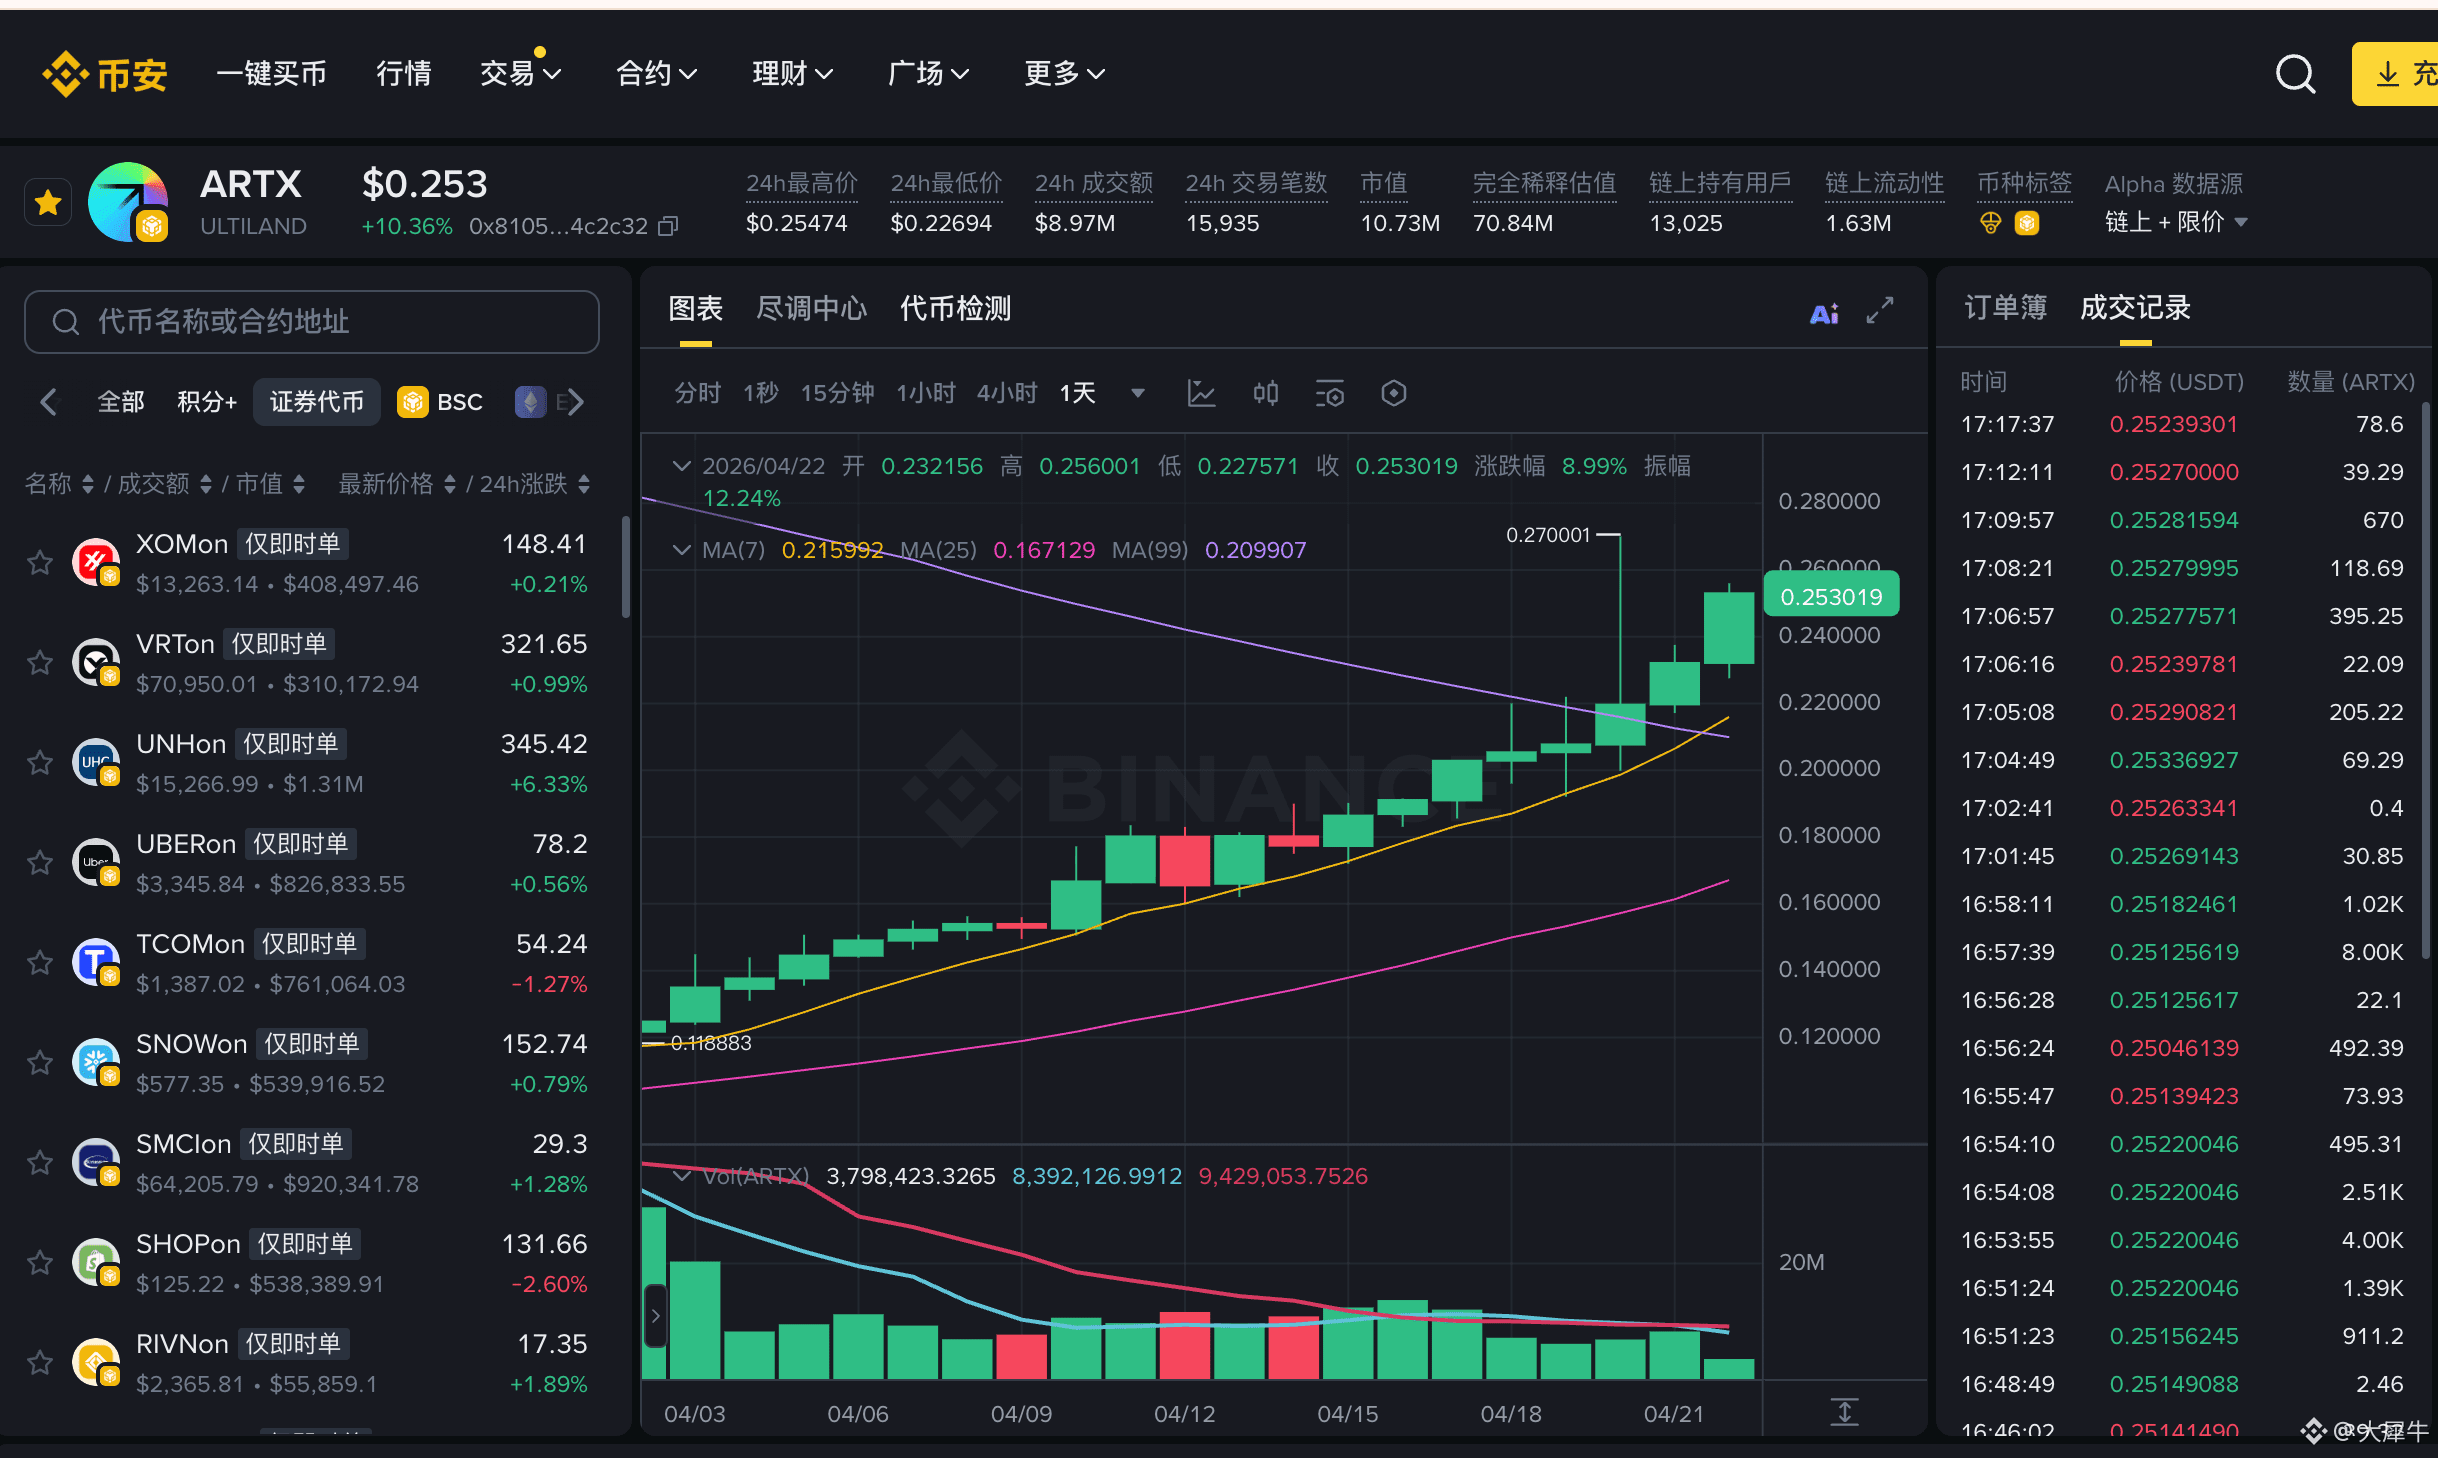The height and width of the screenshot is (1458, 2438).
Task: Switch to 图表 tab
Action: pyautogui.click(x=695, y=309)
